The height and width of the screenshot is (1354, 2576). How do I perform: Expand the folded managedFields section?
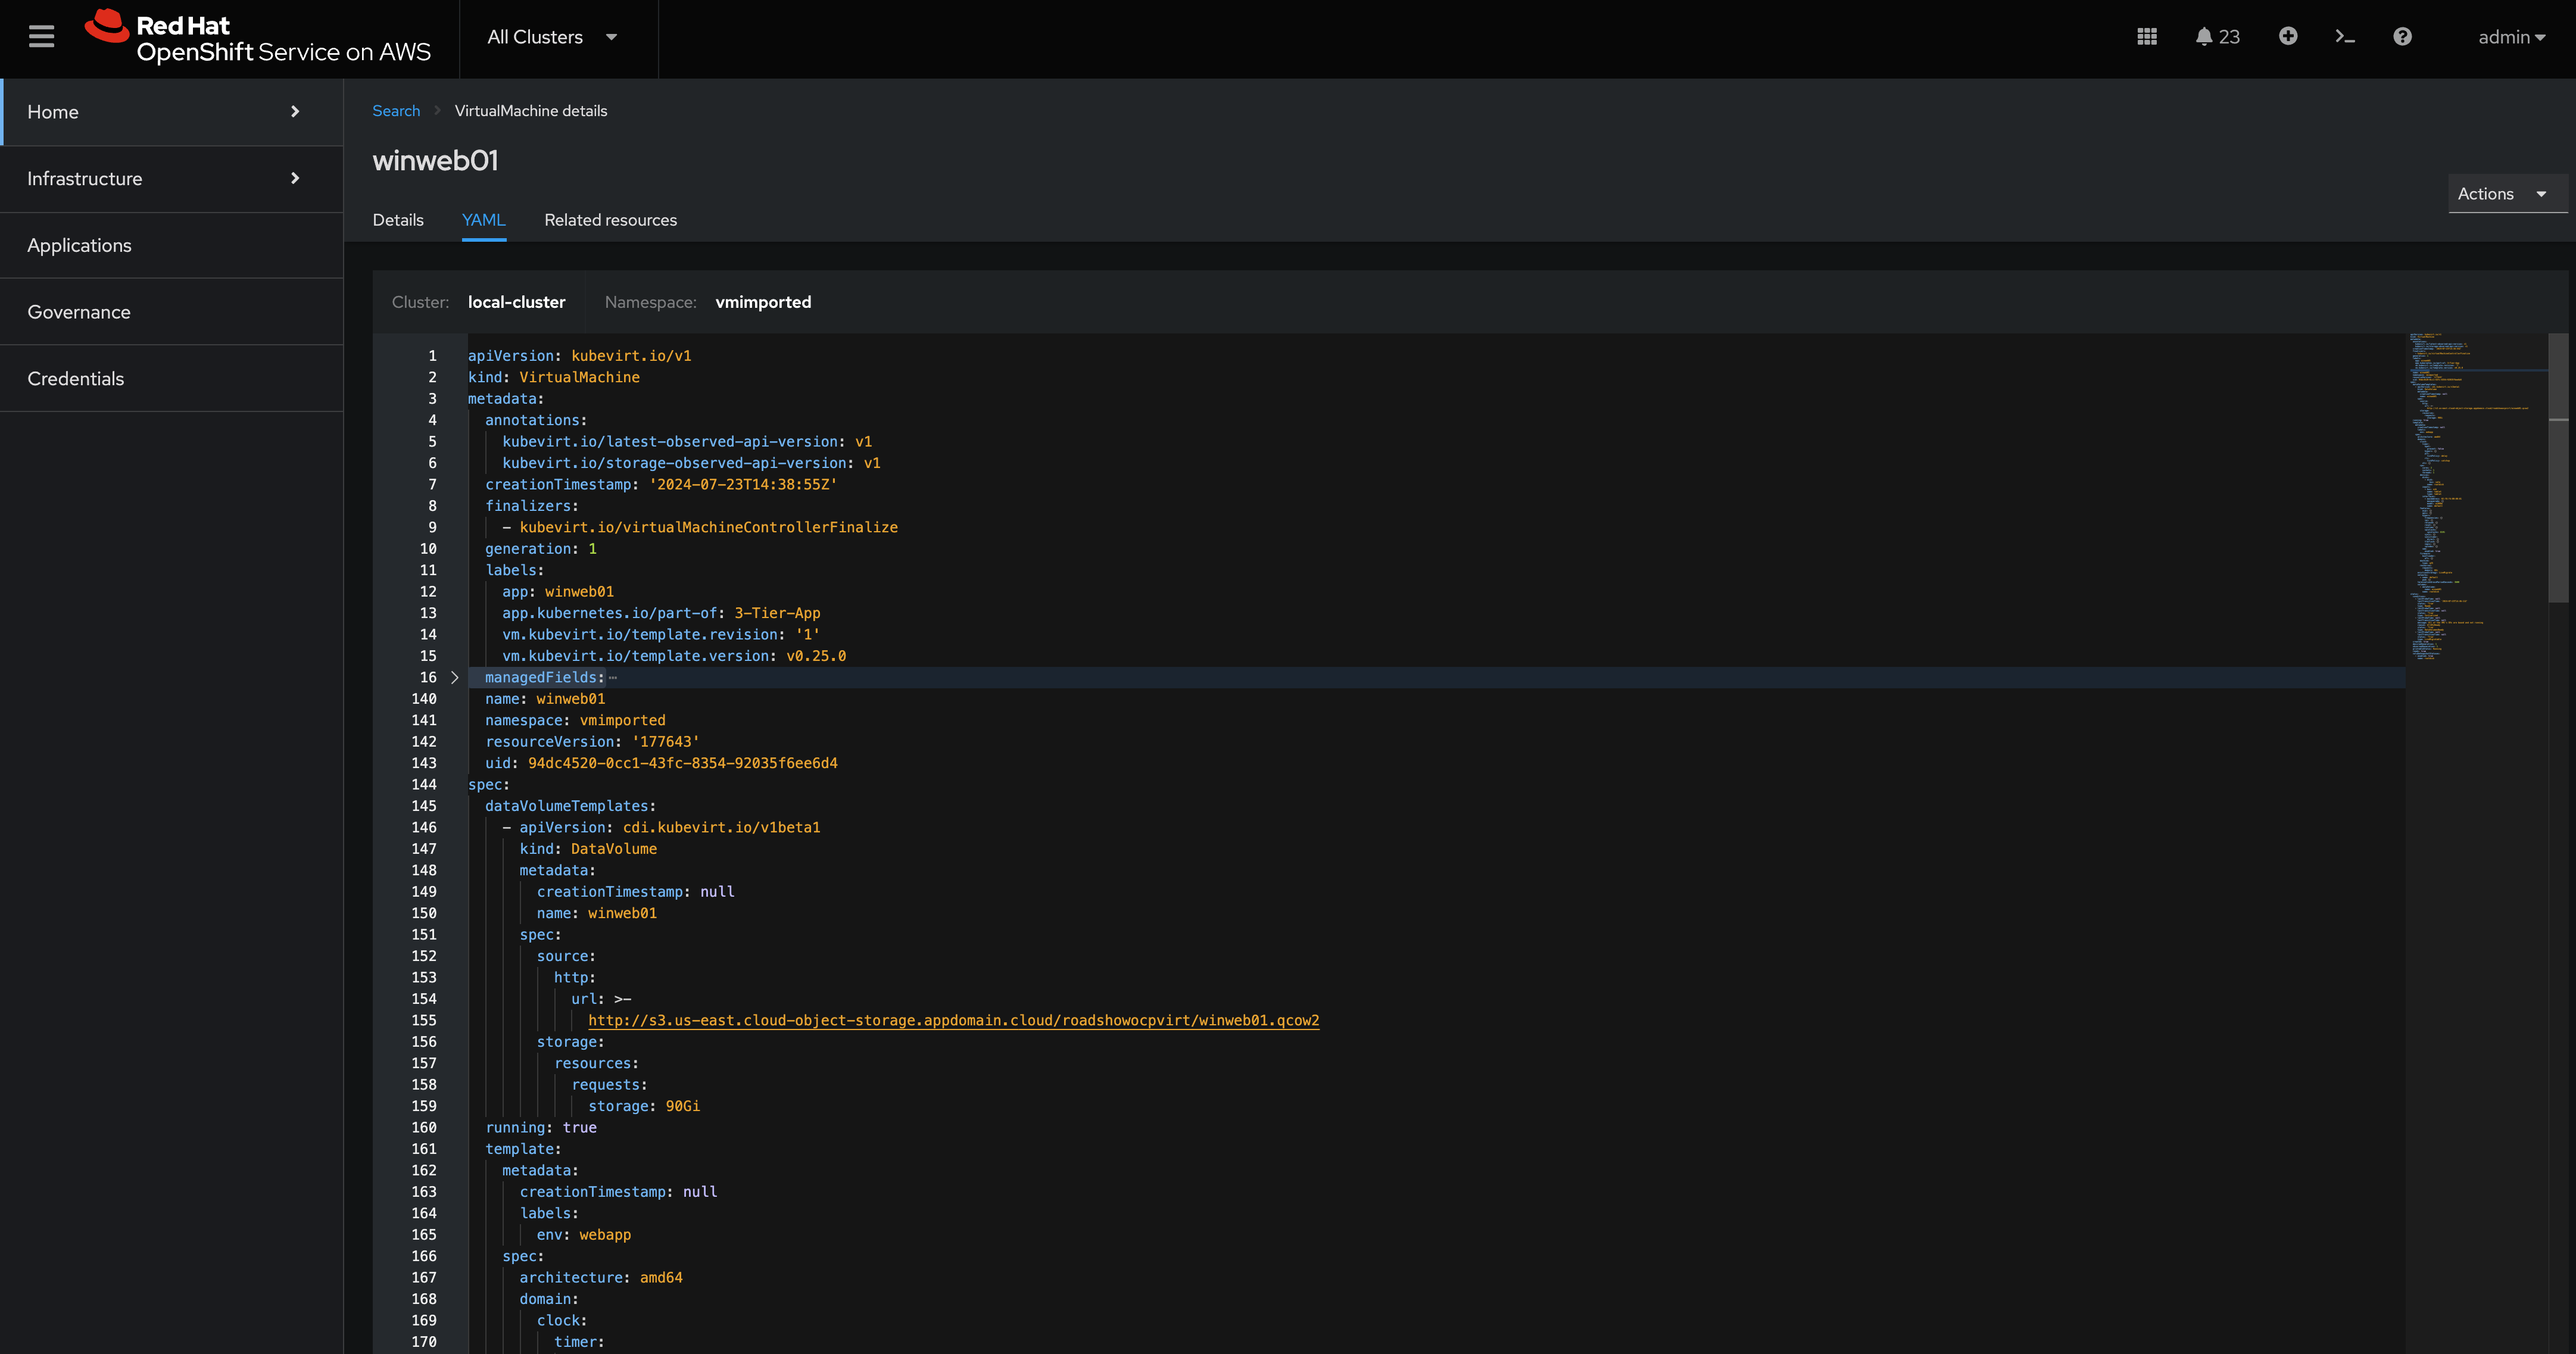(454, 677)
